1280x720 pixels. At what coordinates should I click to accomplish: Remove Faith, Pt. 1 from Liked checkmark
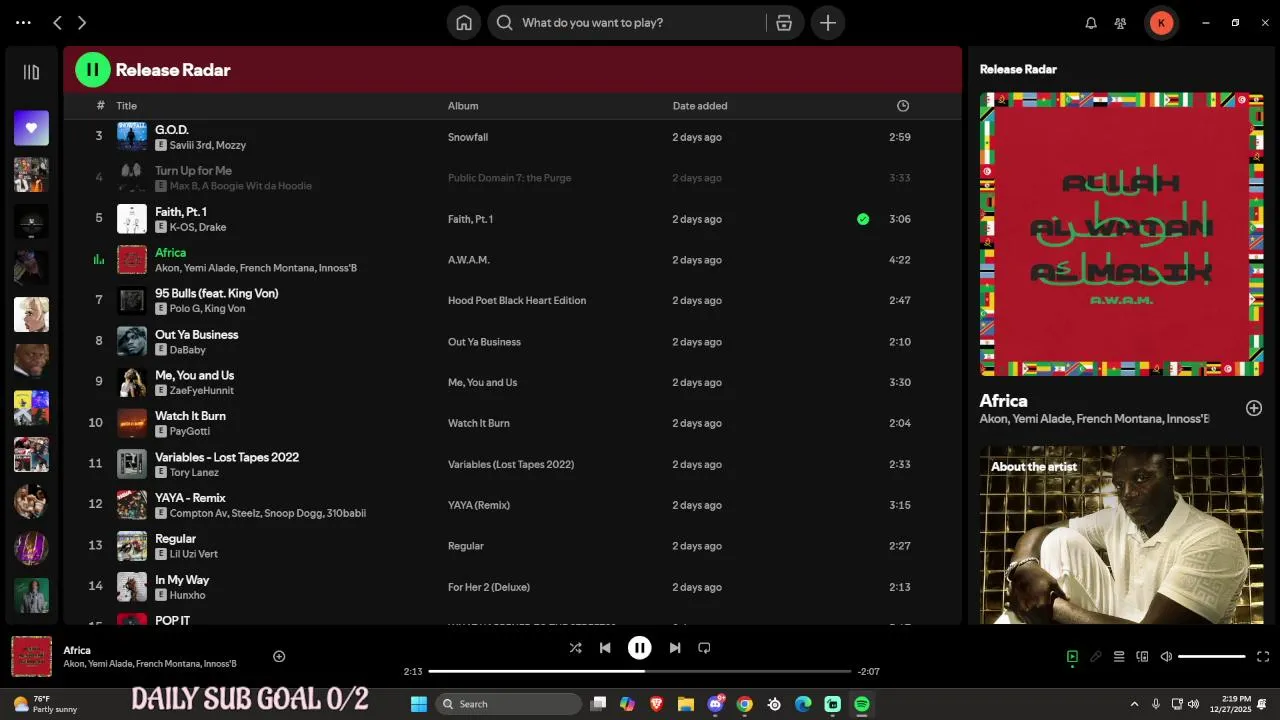(x=863, y=219)
